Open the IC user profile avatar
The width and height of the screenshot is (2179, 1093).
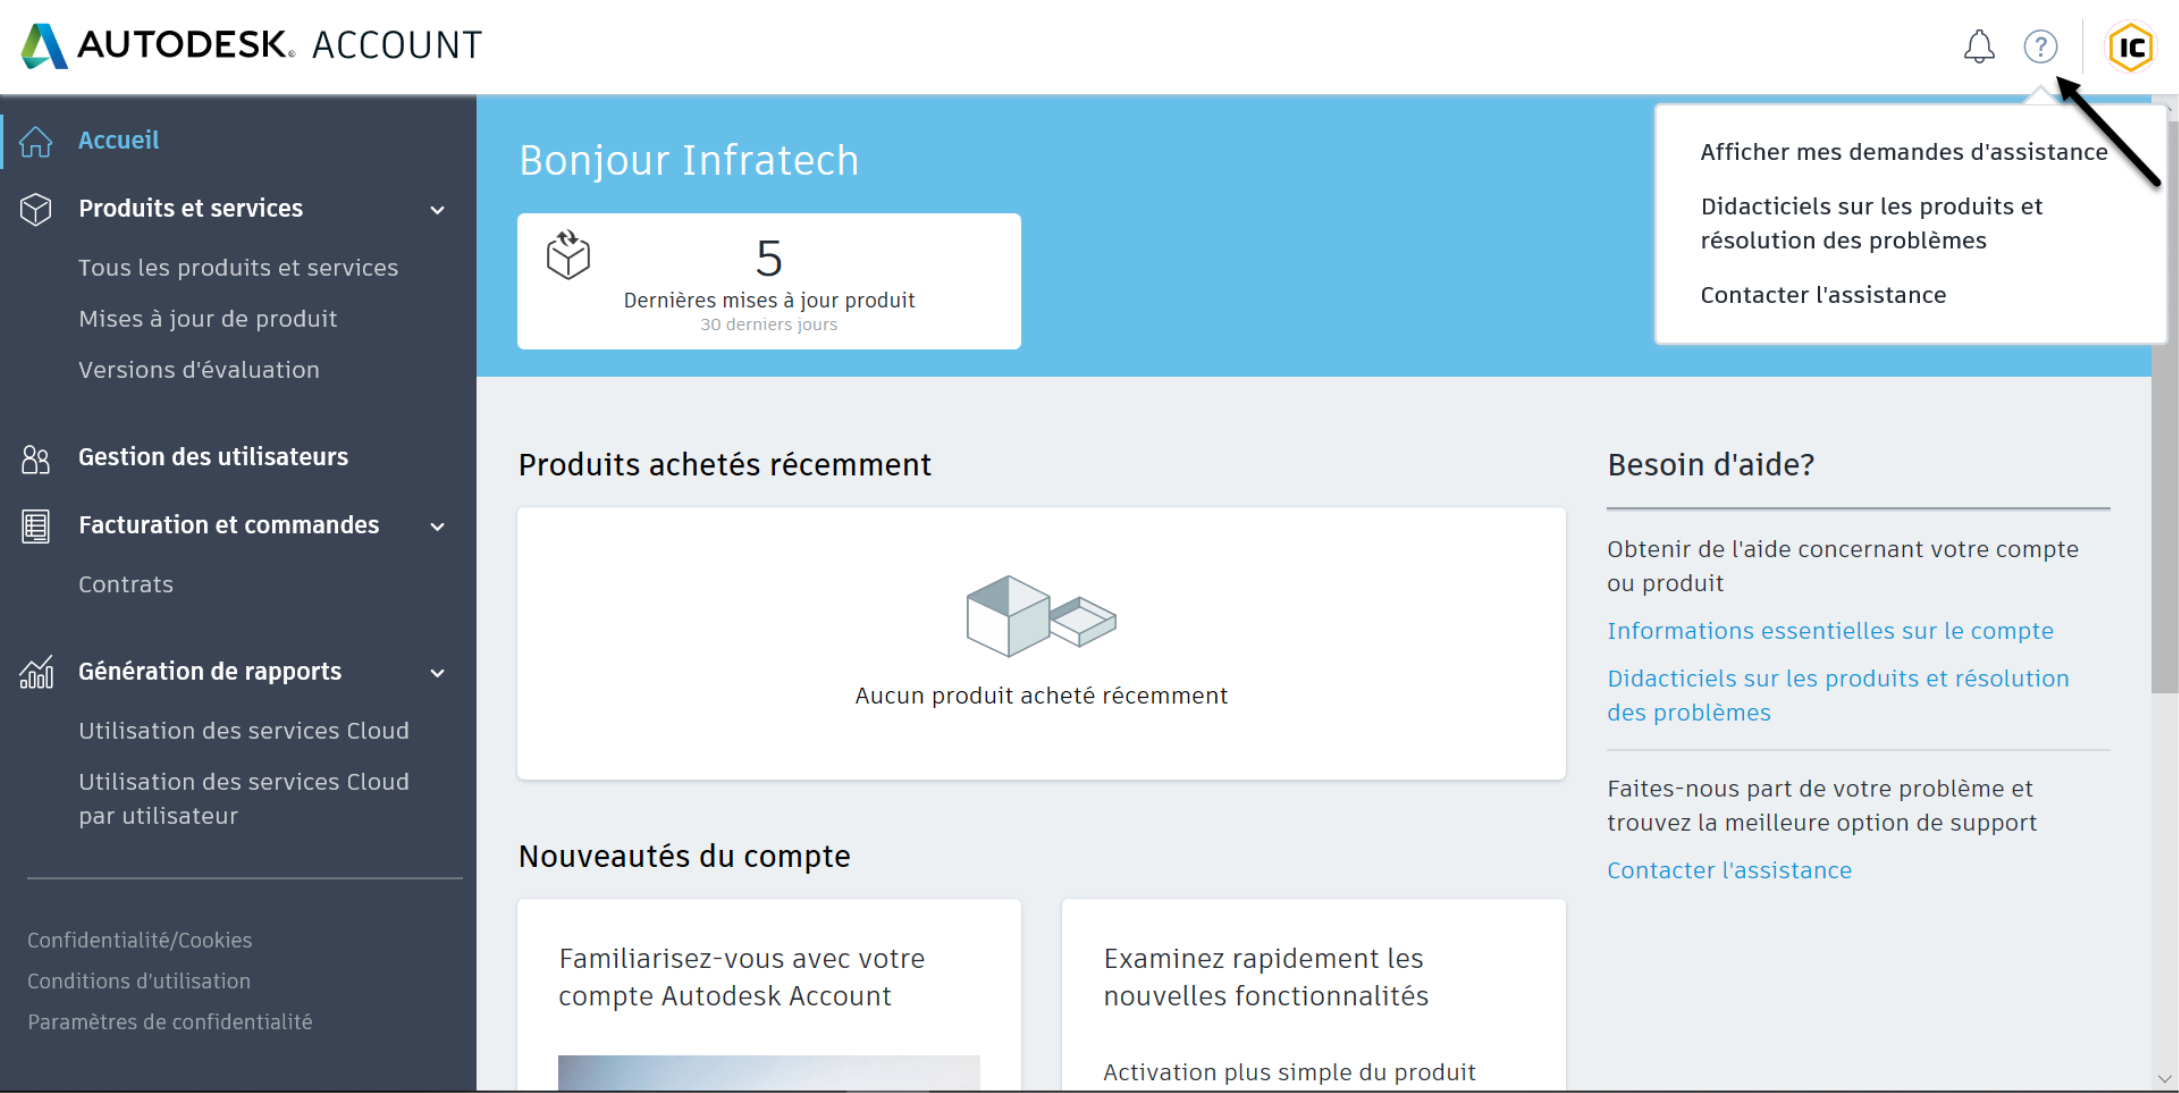point(2130,47)
